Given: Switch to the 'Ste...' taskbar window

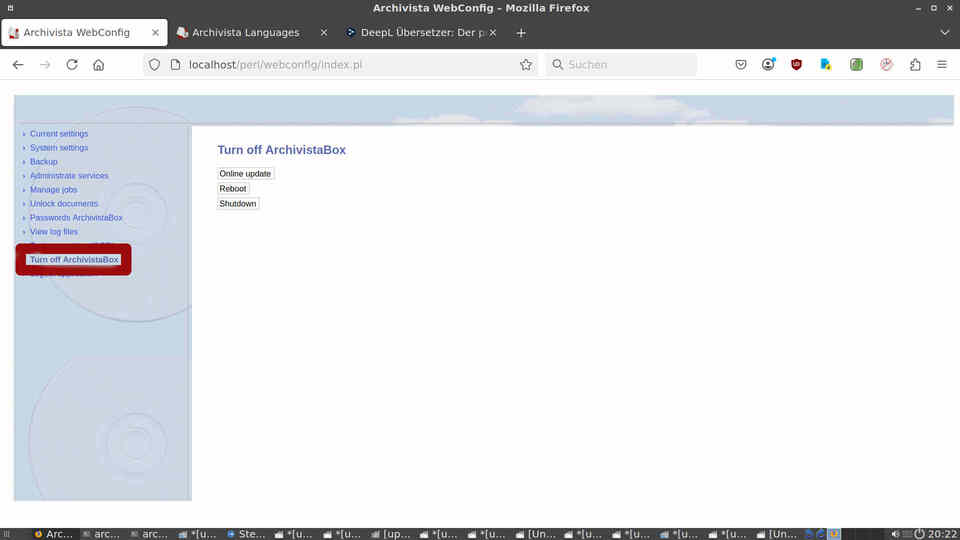Looking at the screenshot, I should [x=246, y=534].
